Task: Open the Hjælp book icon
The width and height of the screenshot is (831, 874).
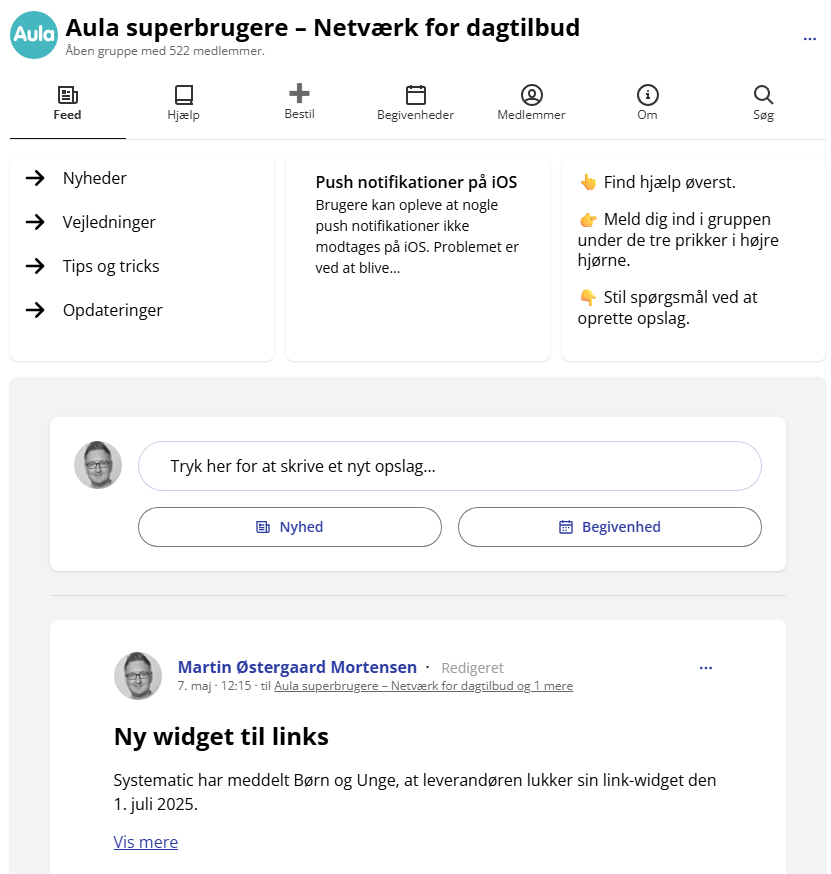Action: pos(183,96)
